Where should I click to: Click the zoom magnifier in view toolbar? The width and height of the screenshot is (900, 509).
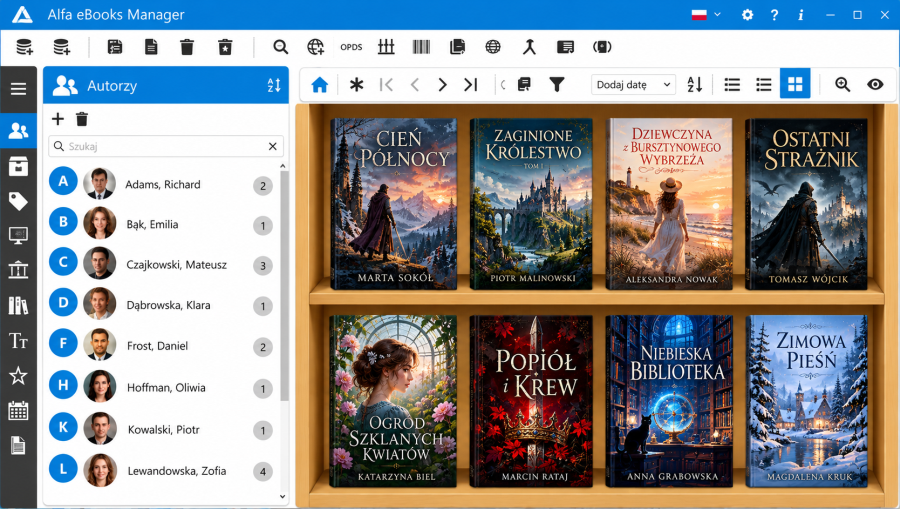[x=842, y=85]
